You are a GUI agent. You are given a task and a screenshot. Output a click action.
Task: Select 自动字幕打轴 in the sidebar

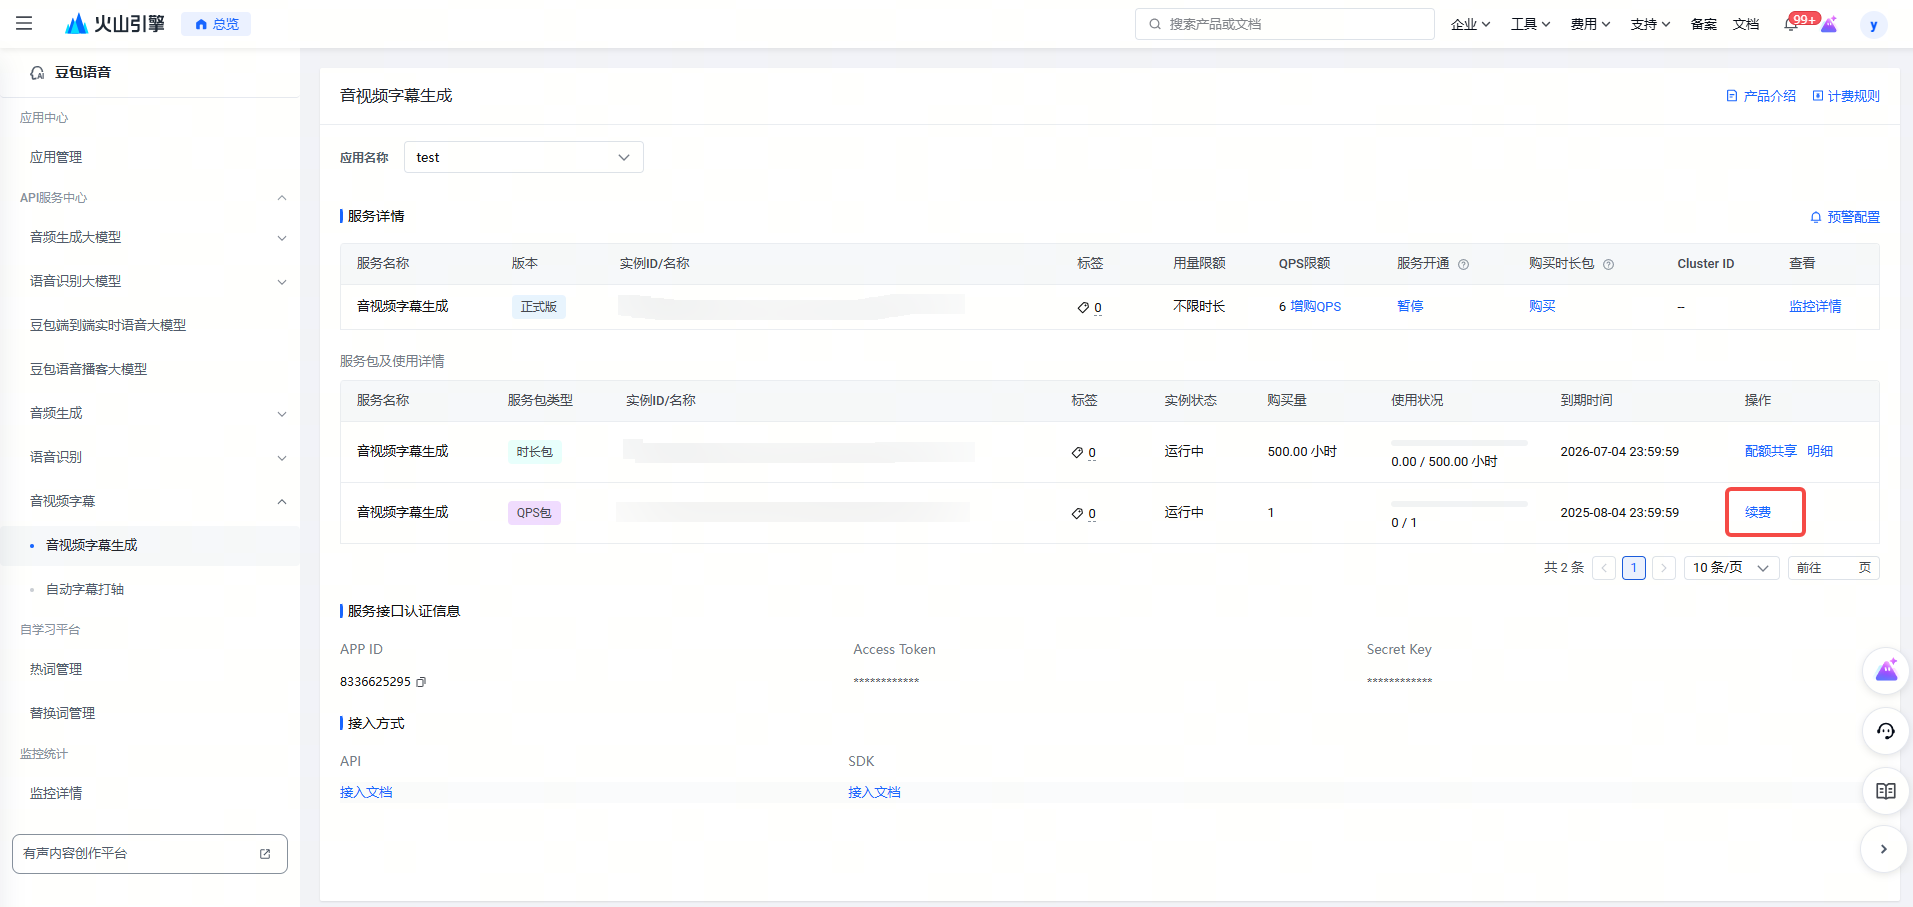pos(85,589)
